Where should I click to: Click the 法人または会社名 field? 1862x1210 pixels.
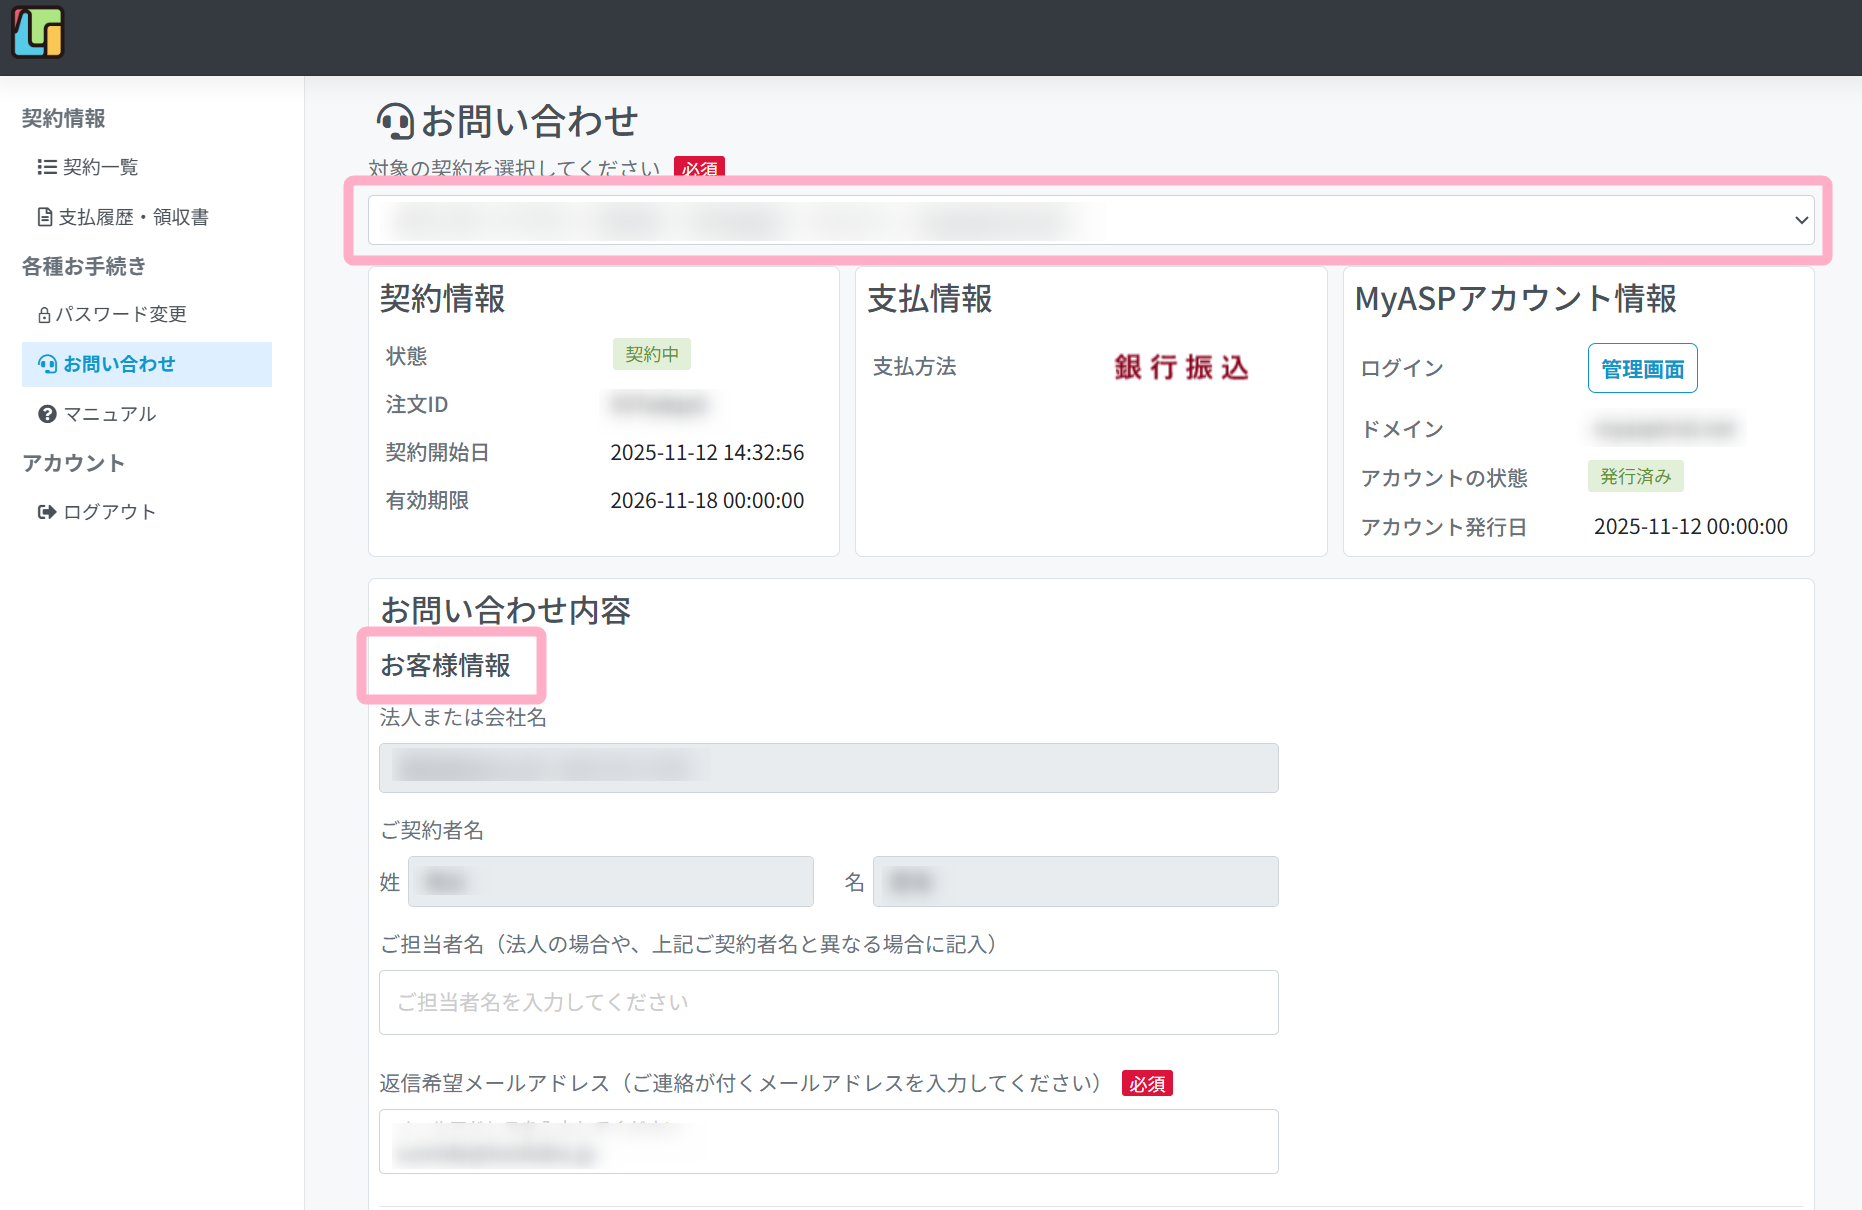(x=828, y=768)
